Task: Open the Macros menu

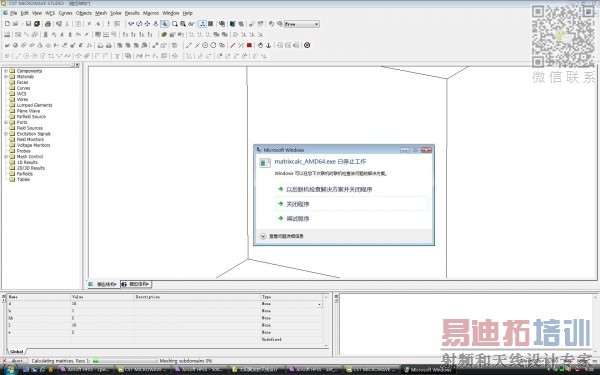Action: tap(151, 13)
